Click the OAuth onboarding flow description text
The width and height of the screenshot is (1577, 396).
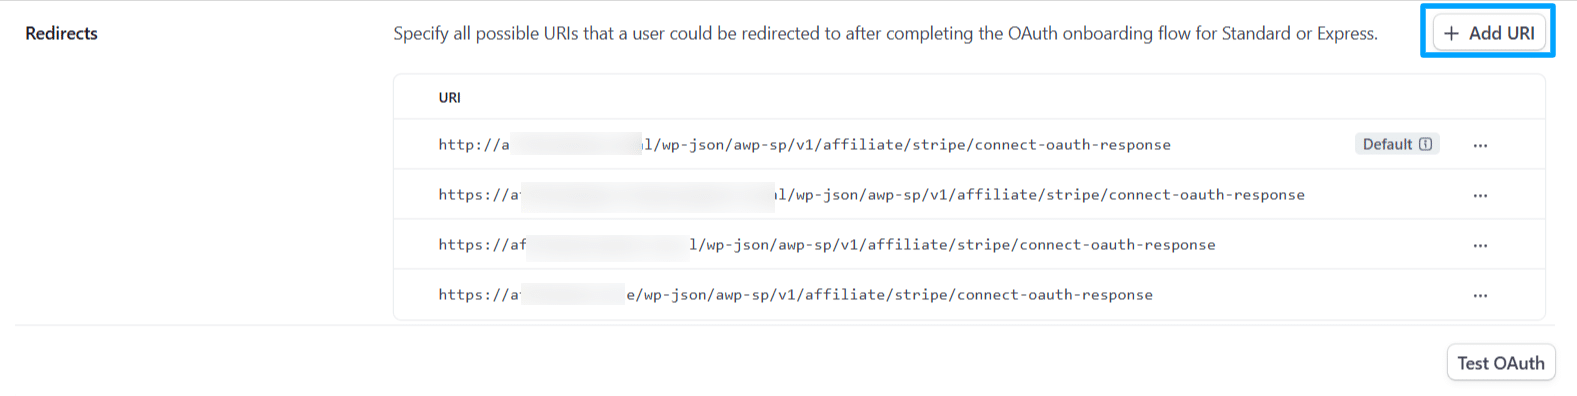coord(885,33)
